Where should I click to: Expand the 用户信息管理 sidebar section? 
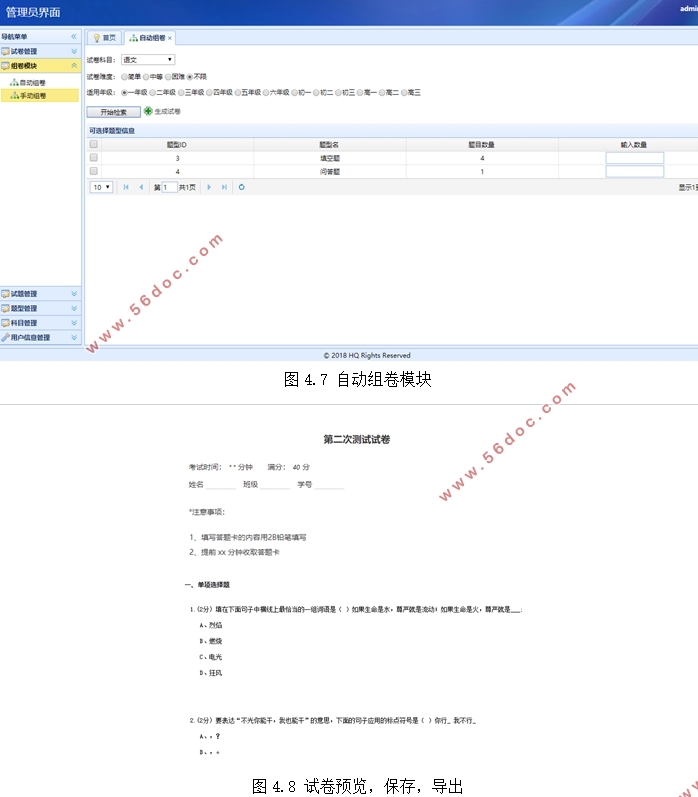(x=39, y=337)
